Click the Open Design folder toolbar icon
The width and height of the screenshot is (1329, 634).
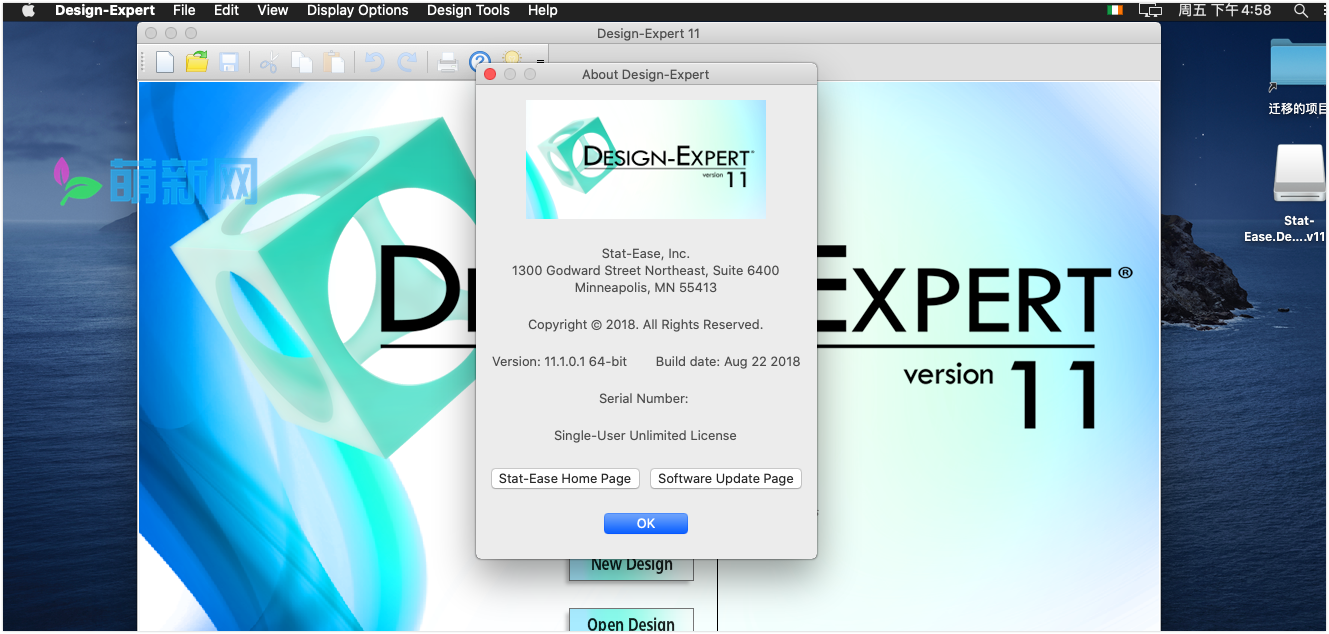point(197,62)
